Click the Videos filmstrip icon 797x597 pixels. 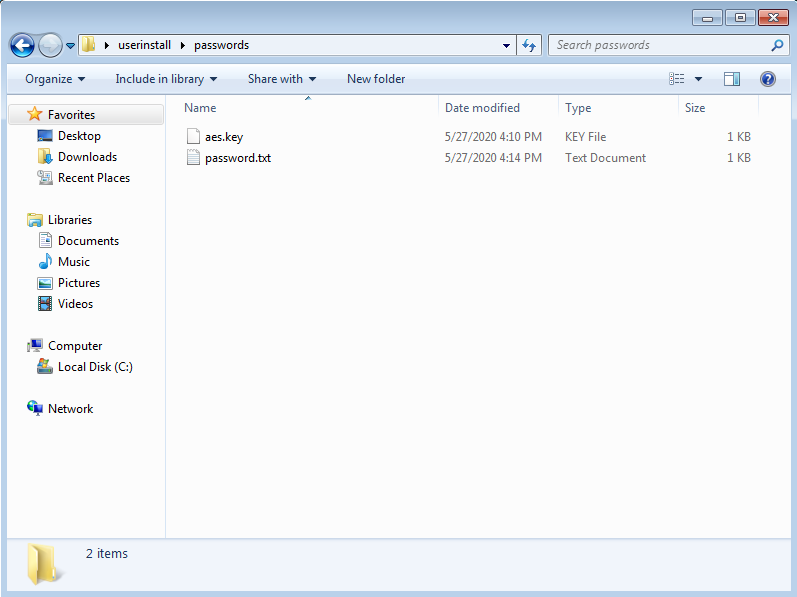click(x=45, y=303)
